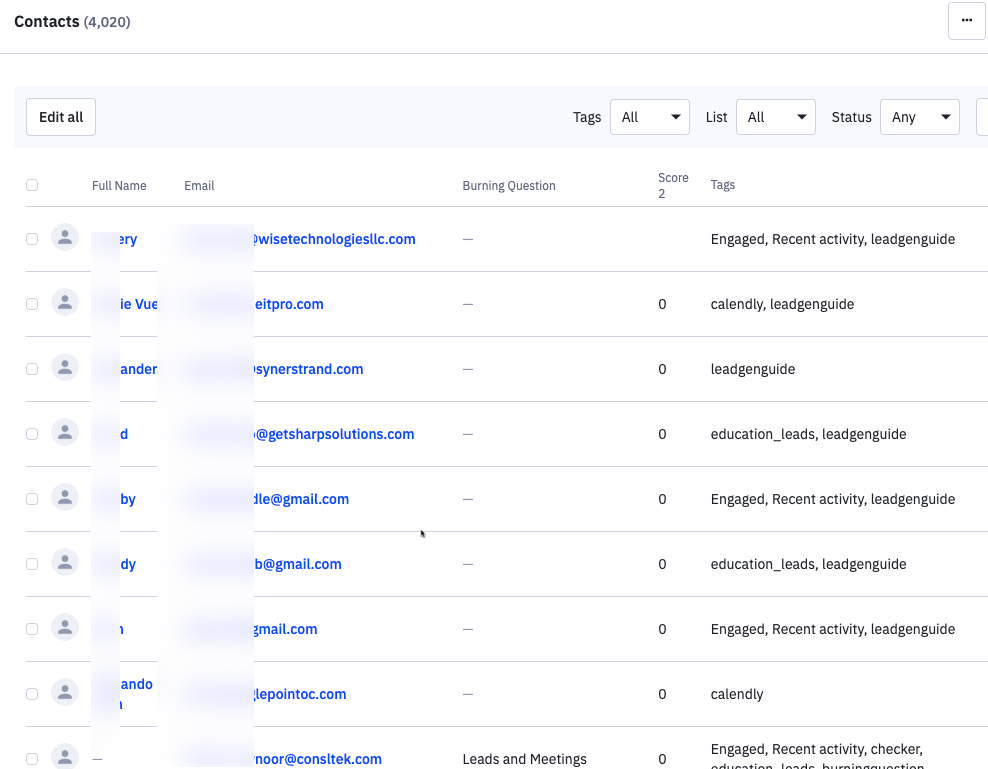
Task: Click the Edit all button
Action: click(x=61, y=117)
